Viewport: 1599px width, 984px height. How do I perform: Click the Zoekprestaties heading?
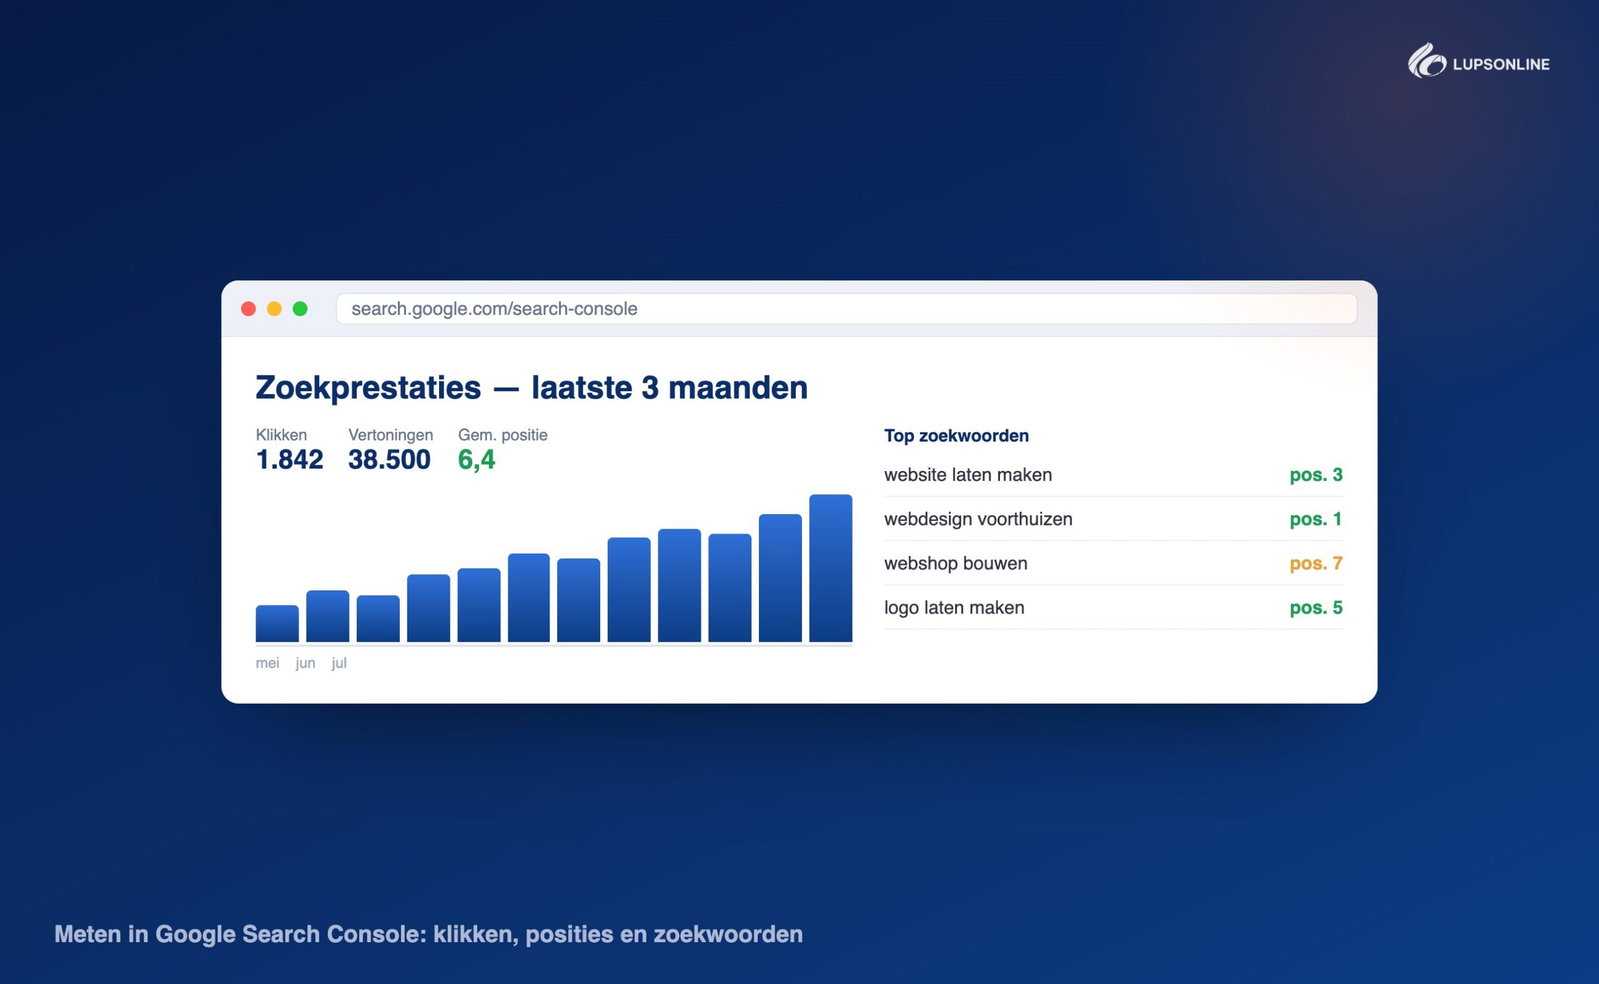pyautogui.click(x=531, y=388)
